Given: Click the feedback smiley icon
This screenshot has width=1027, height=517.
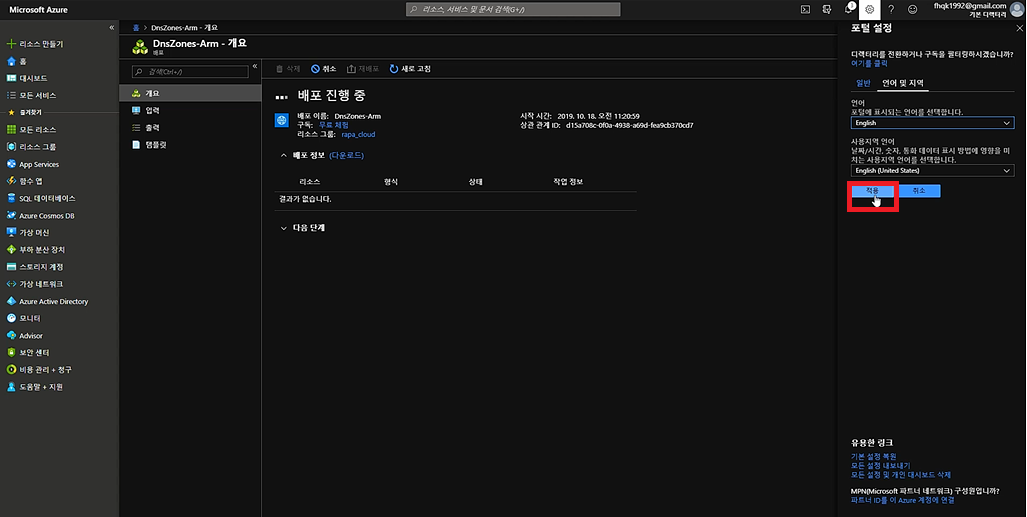Looking at the screenshot, I should point(912,9).
